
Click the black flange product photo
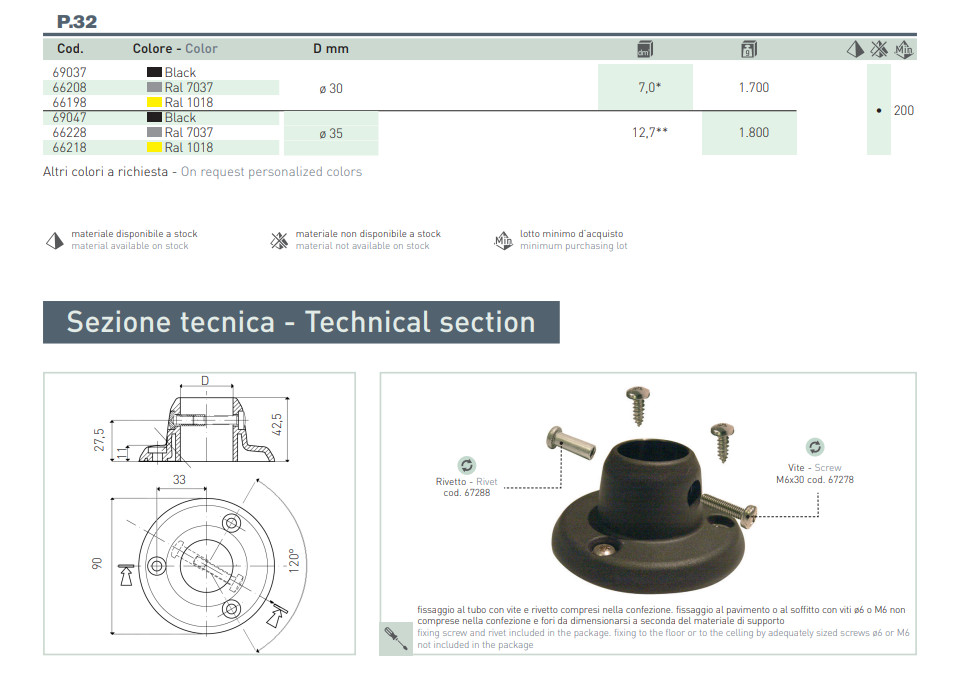click(647, 515)
